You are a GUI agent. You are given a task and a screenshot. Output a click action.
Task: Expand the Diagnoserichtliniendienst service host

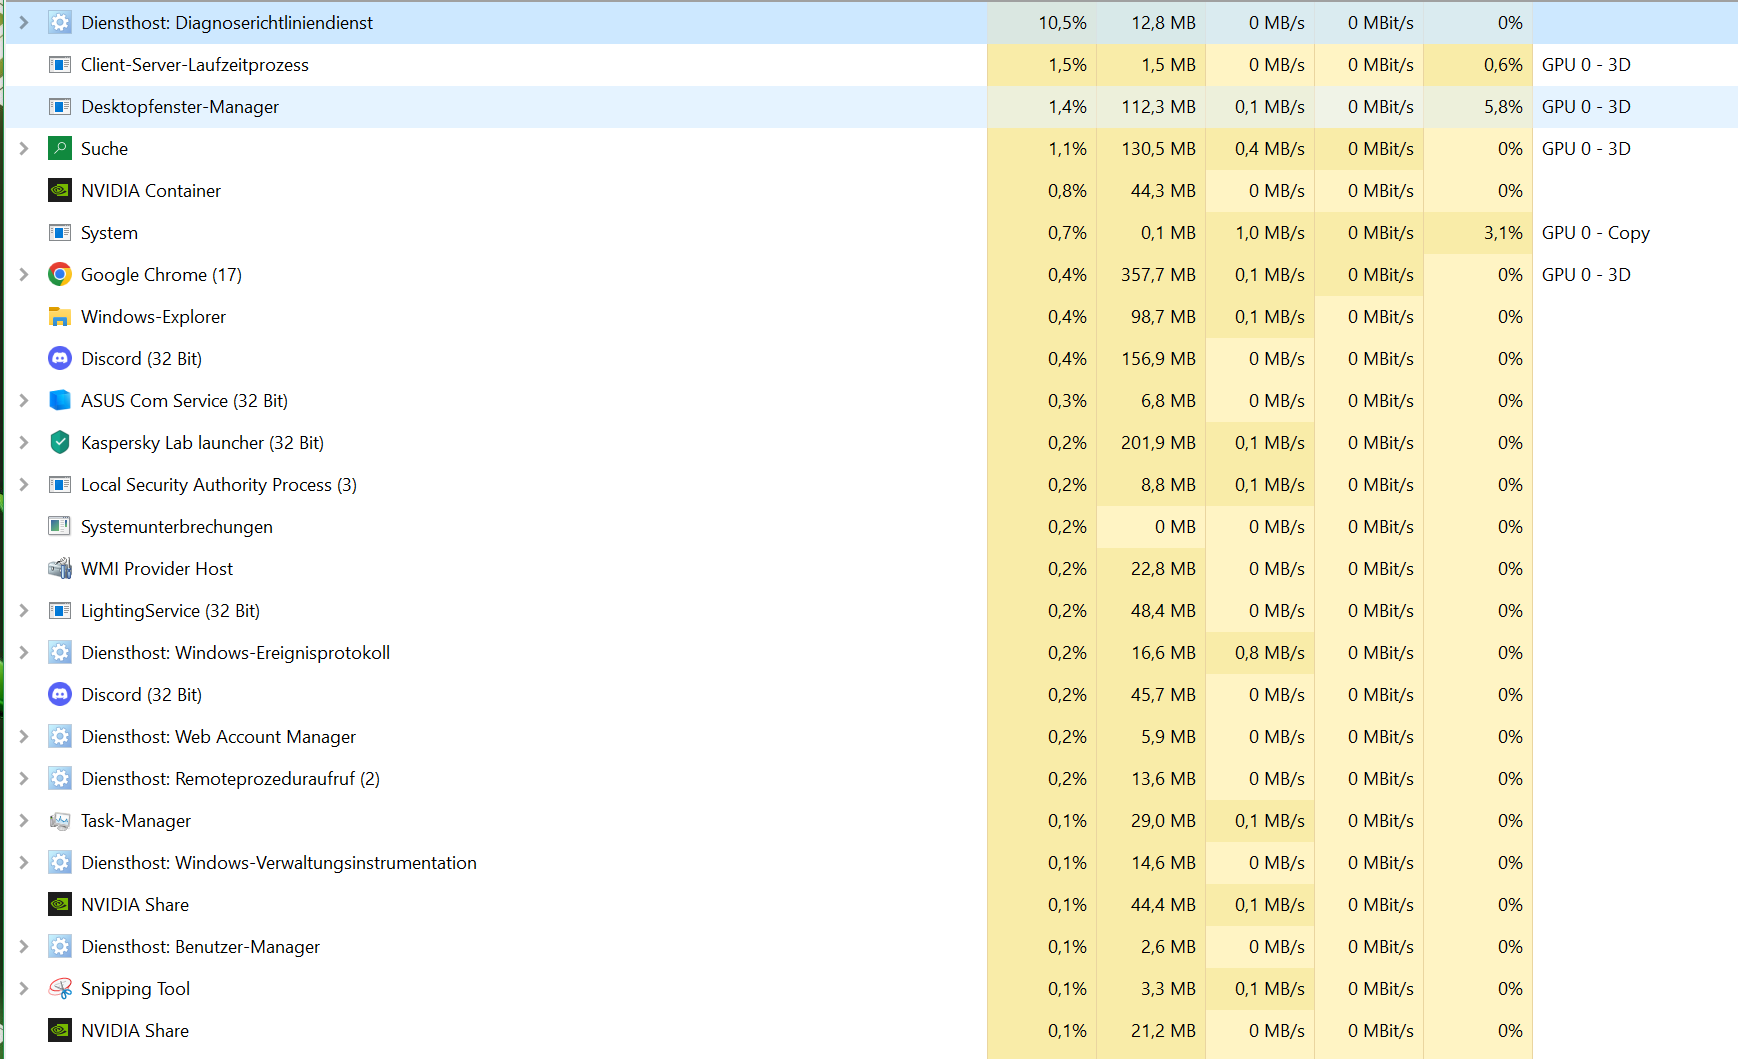(x=24, y=22)
